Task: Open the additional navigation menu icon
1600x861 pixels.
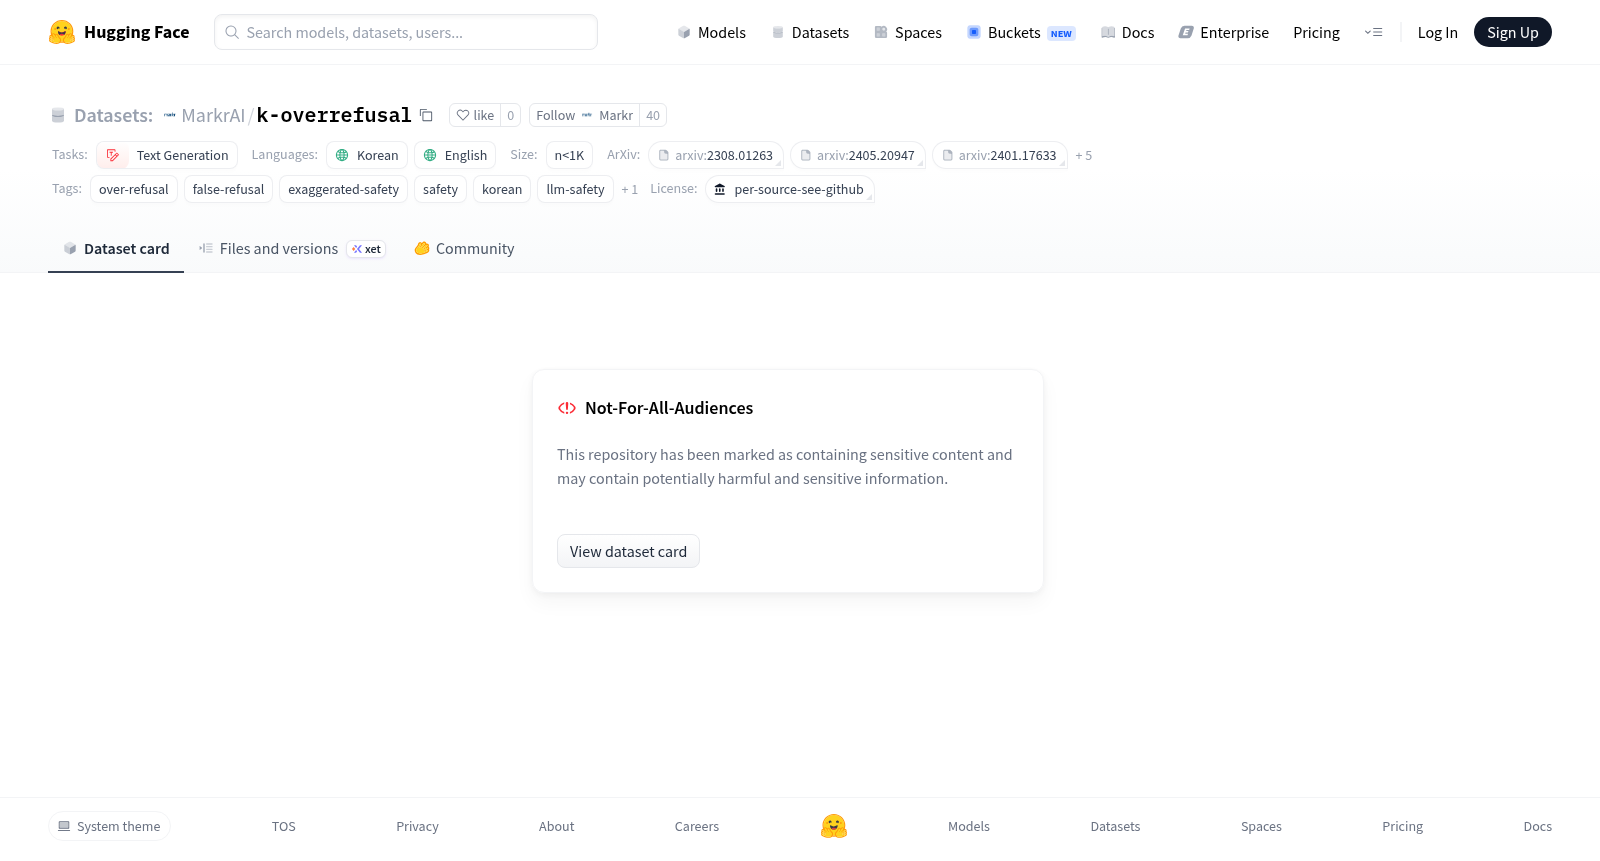Action: (x=1373, y=32)
